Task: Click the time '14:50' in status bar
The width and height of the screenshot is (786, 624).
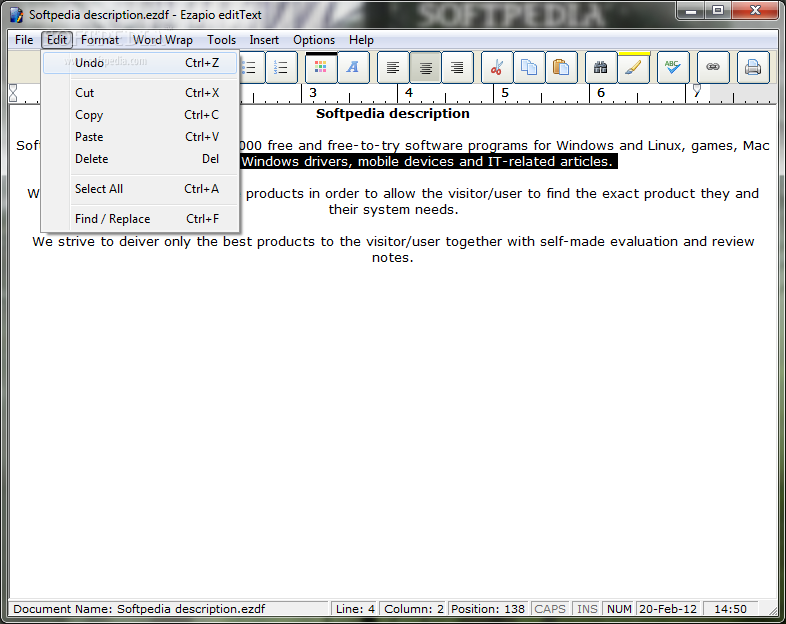Action: (730, 609)
